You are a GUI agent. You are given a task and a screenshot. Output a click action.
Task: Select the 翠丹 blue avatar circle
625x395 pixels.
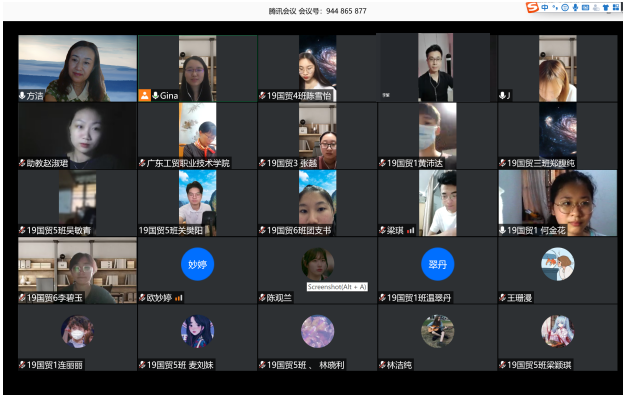pyautogui.click(x=438, y=264)
